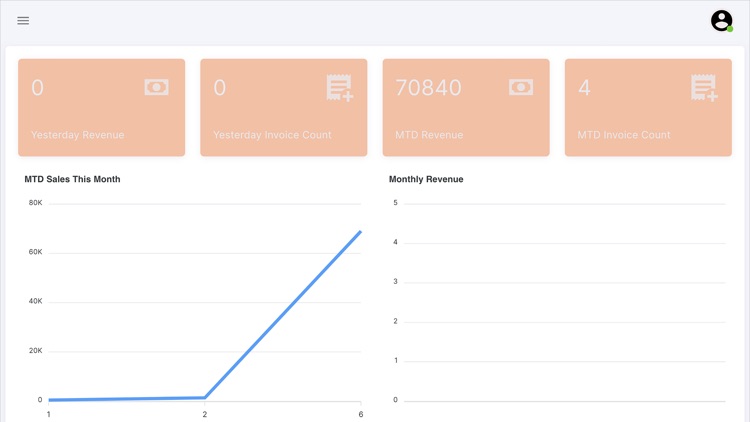Click the MTD Revenue label

click(x=429, y=135)
